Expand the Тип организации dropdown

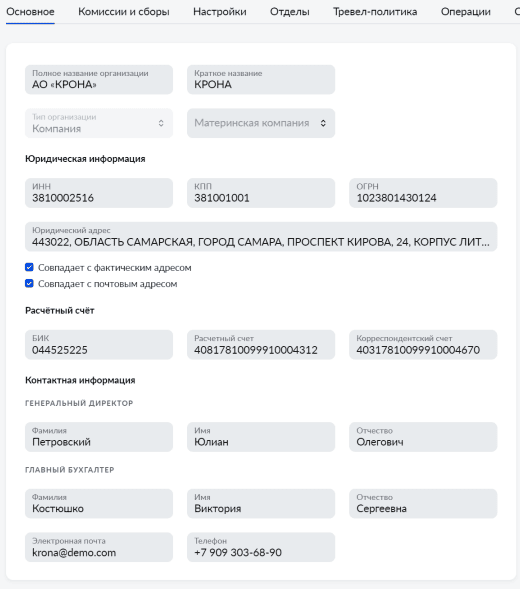[99, 123]
